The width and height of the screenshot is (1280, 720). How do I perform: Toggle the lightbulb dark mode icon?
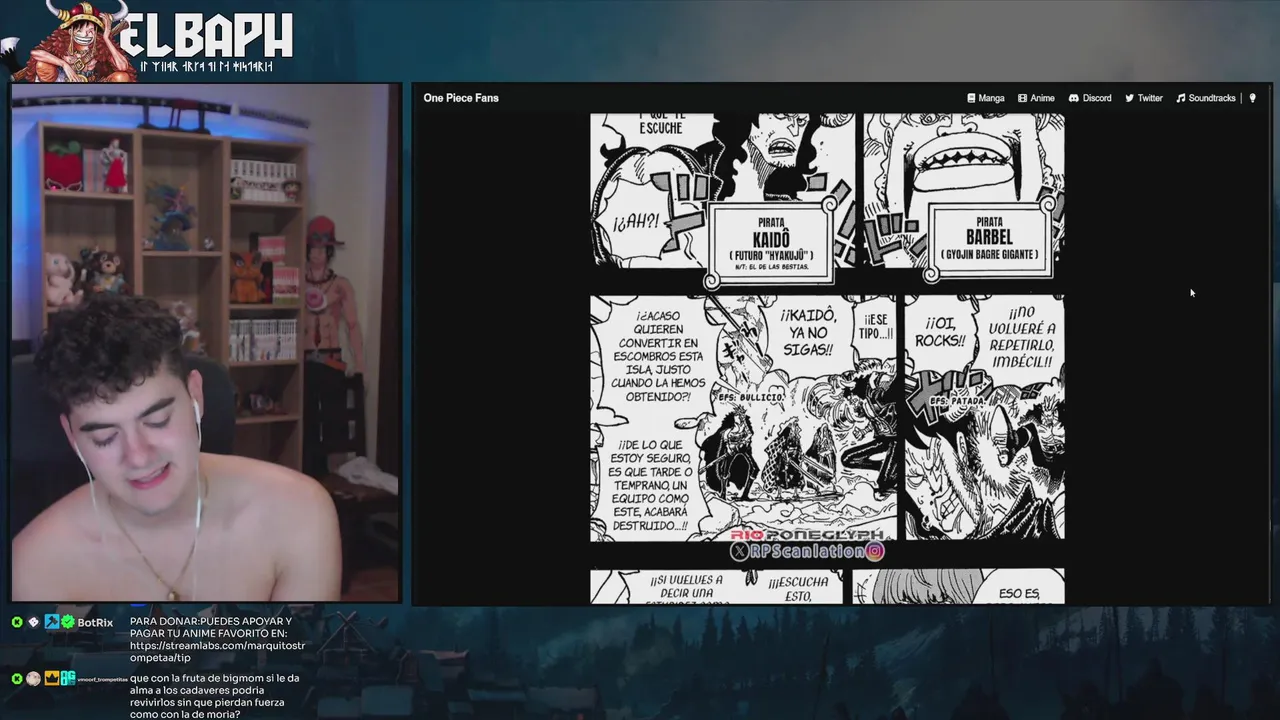coord(1253,98)
